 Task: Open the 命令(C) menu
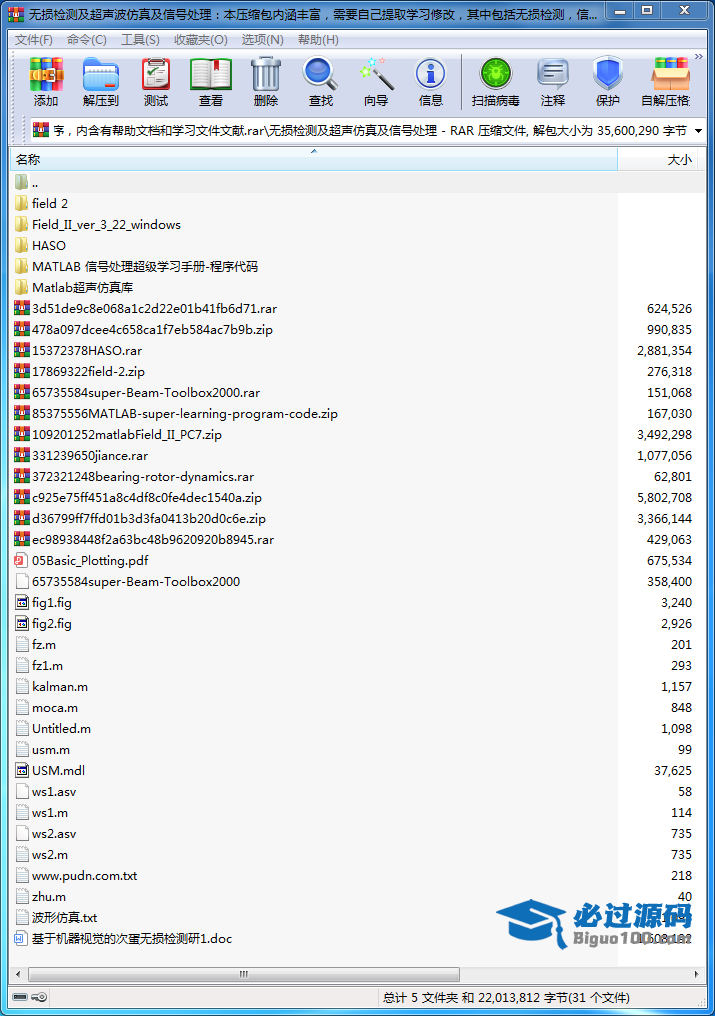coord(87,40)
